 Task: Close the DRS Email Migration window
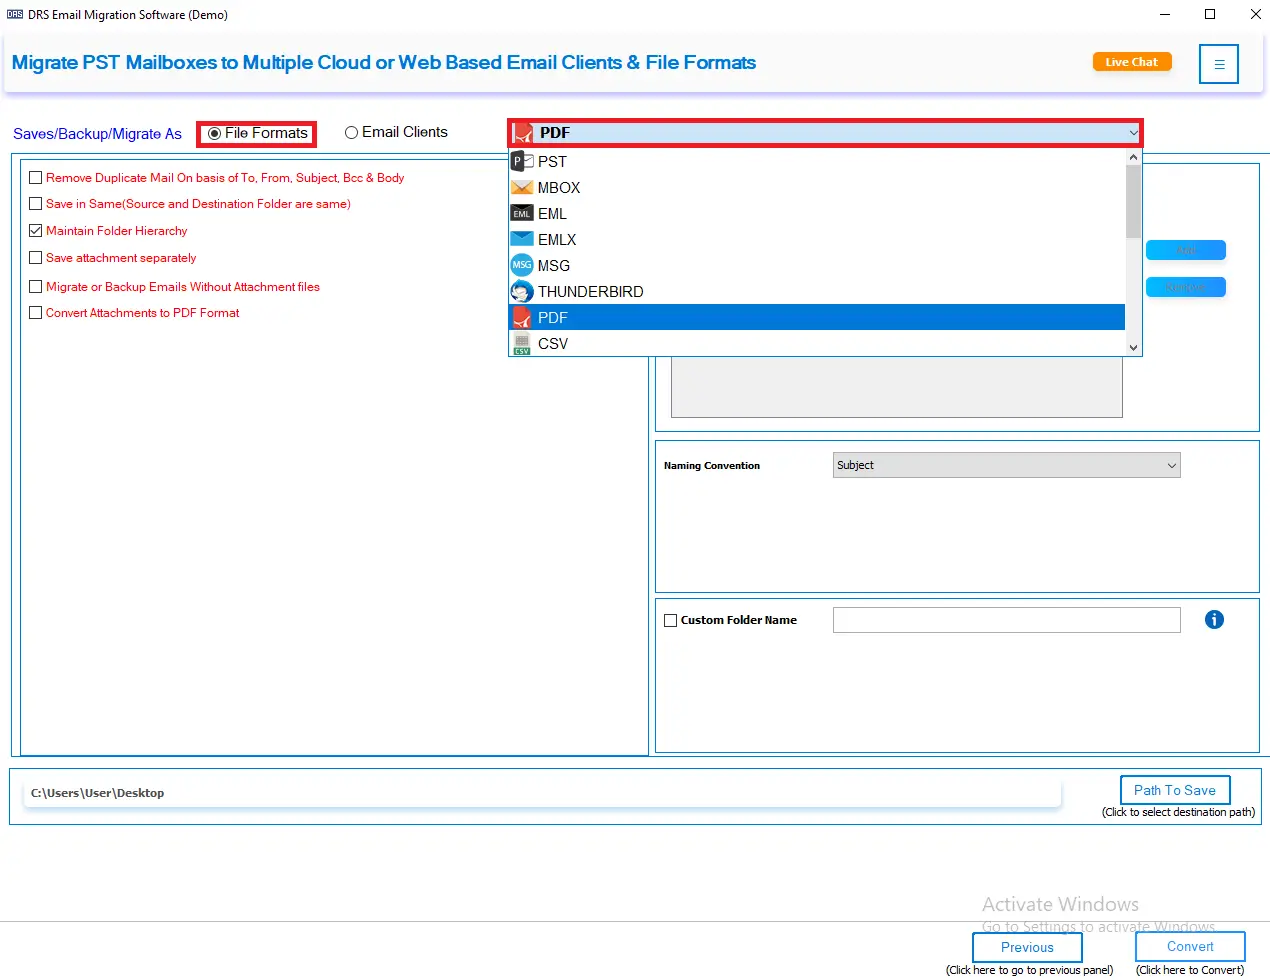click(x=1255, y=14)
